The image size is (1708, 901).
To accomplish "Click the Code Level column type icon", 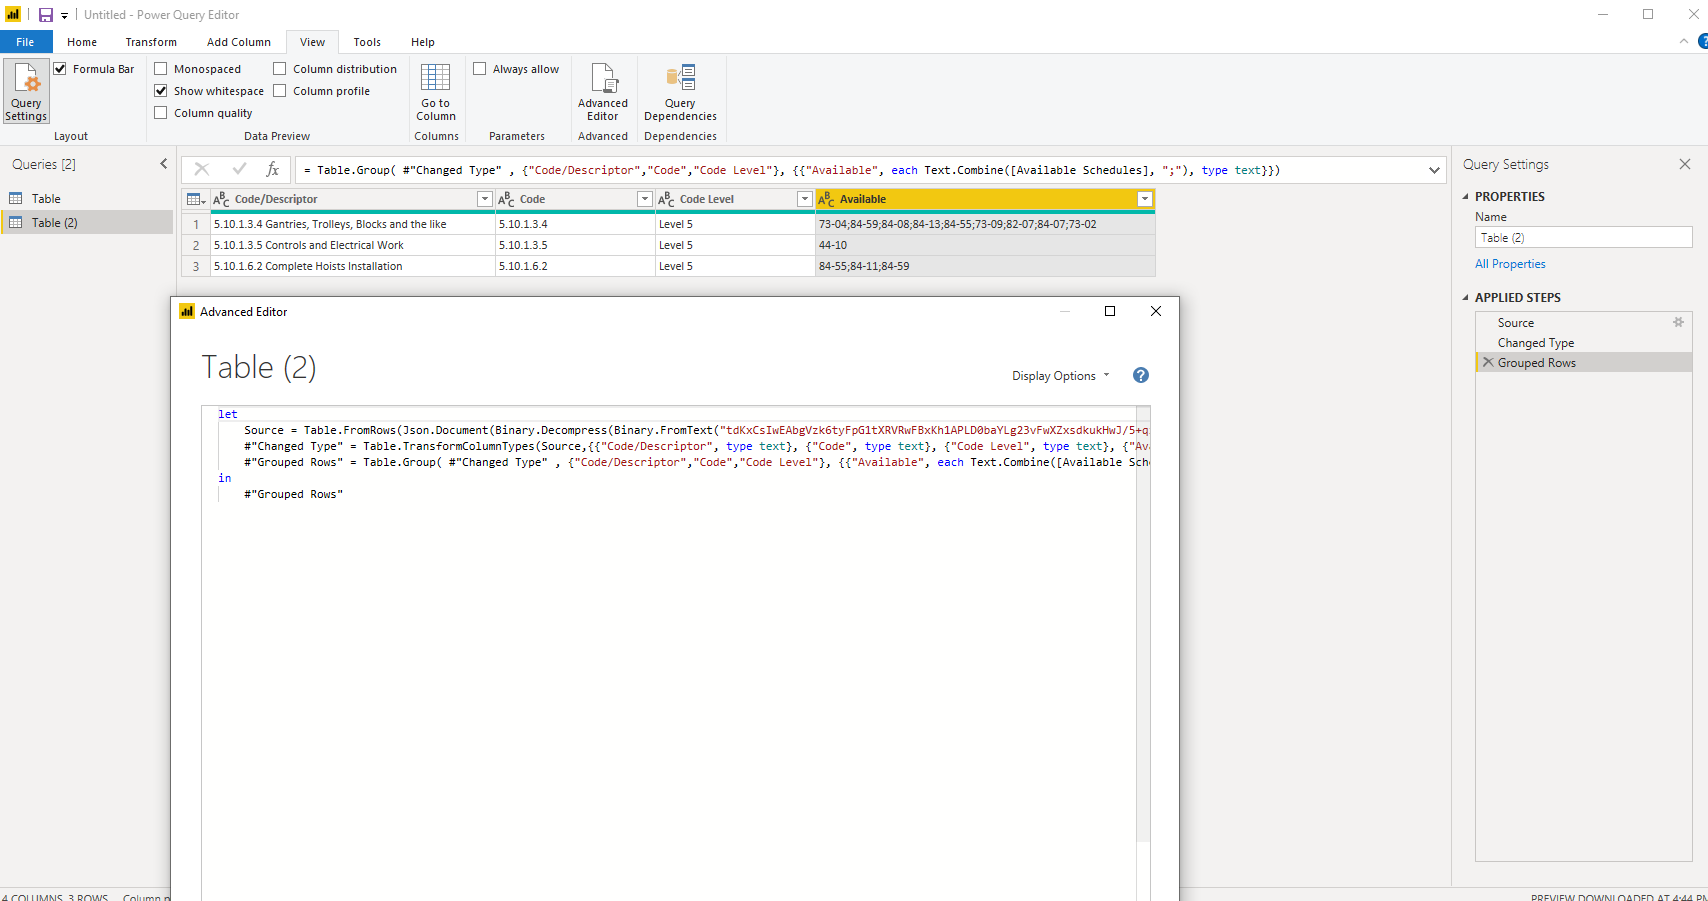I will coord(666,199).
